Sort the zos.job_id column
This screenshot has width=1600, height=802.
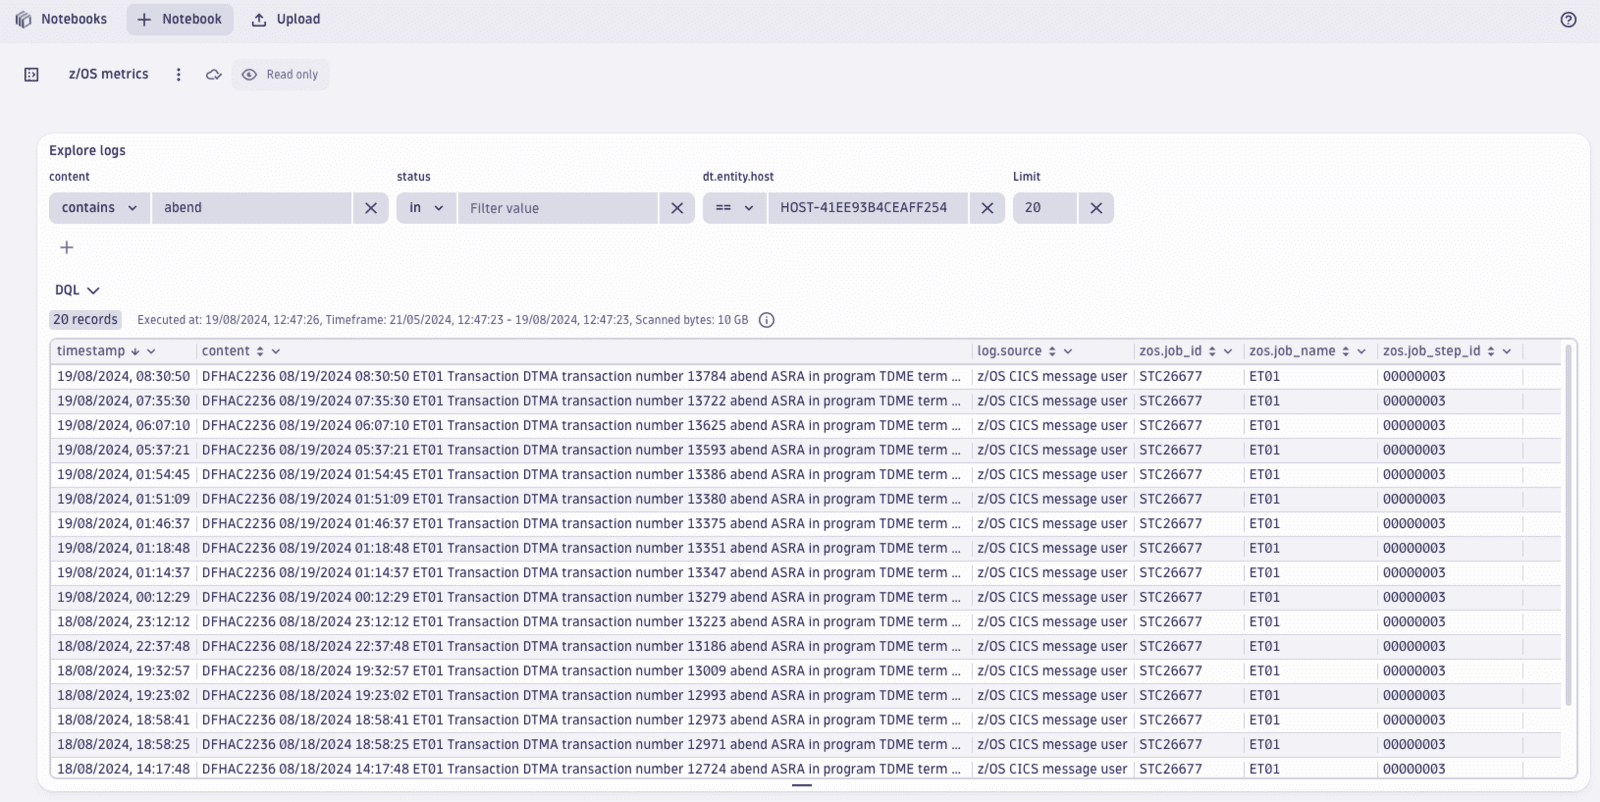tap(1212, 351)
